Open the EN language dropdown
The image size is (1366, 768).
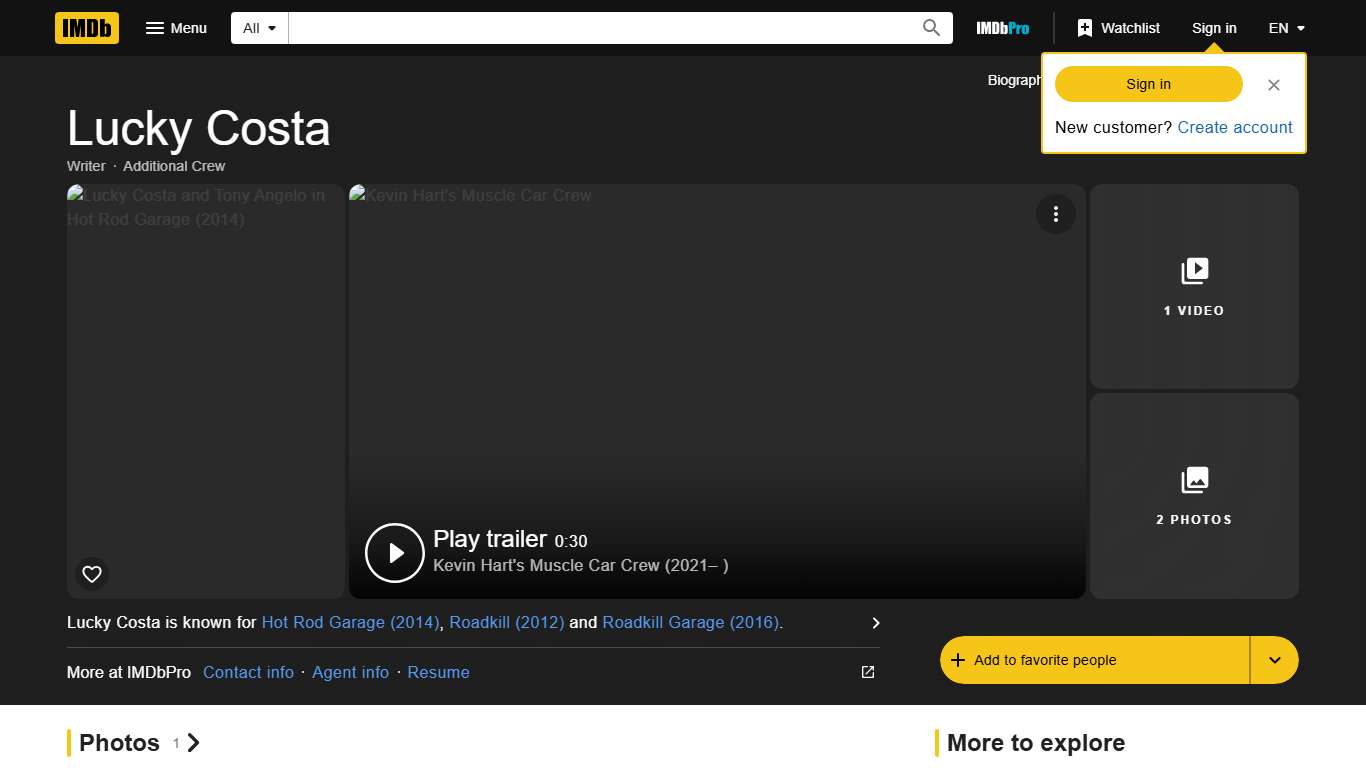(x=1285, y=28)
